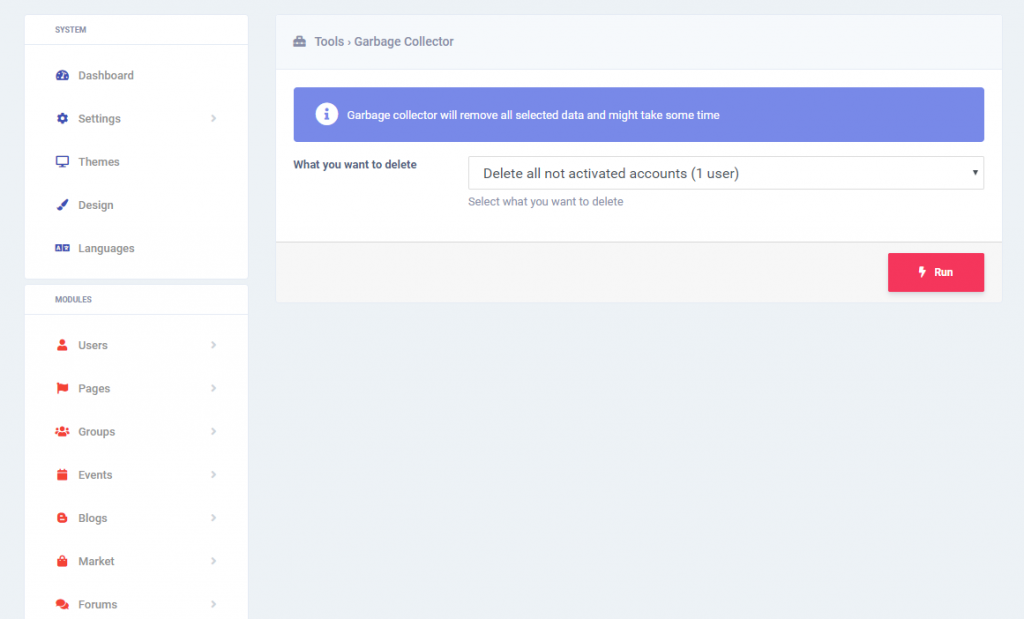
Task: Click the SYSTEM section header
Action: point(71,29)
